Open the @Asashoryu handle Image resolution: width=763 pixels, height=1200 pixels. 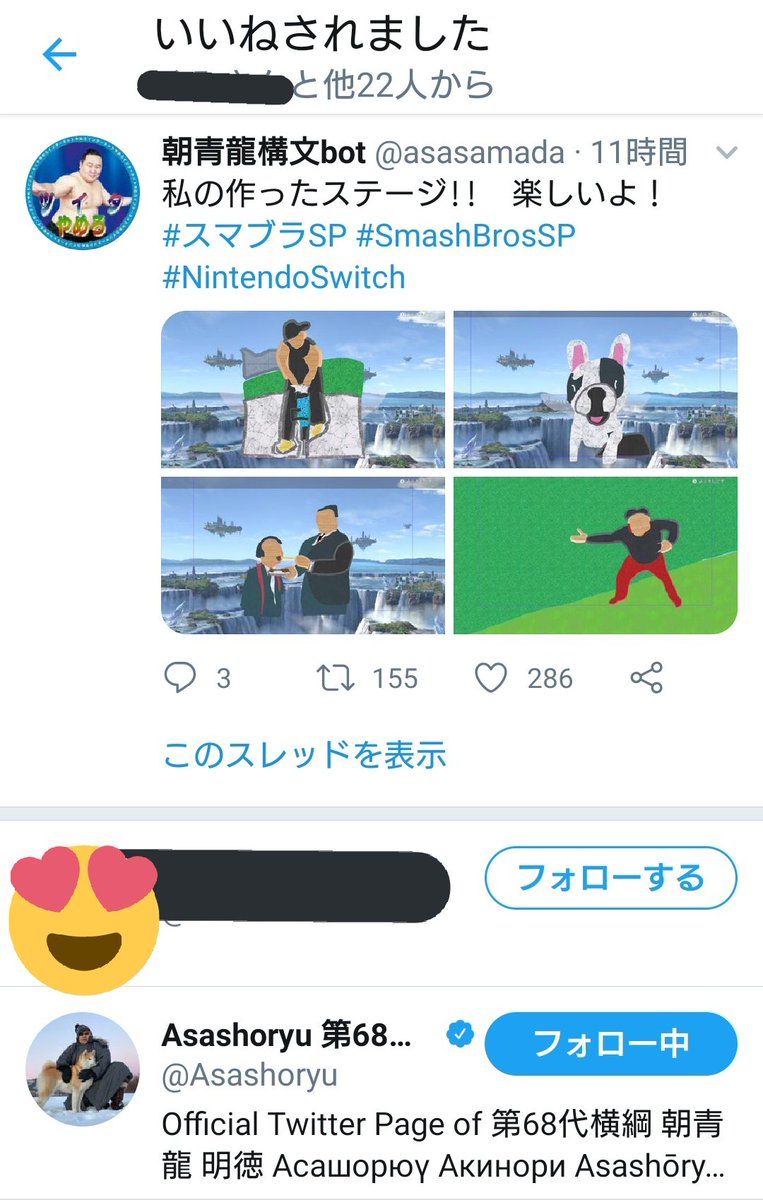click(250, 1076)
